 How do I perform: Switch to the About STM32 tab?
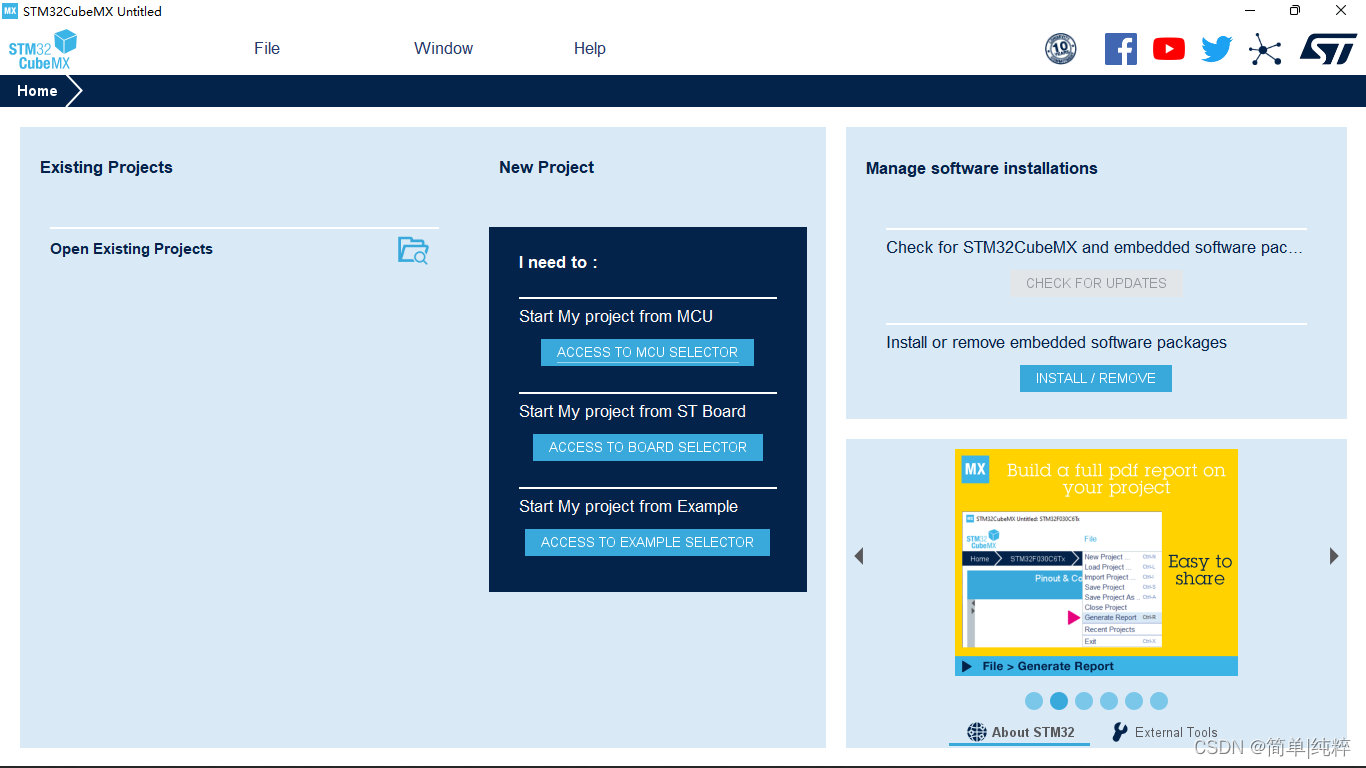[x=1021, y=732]
